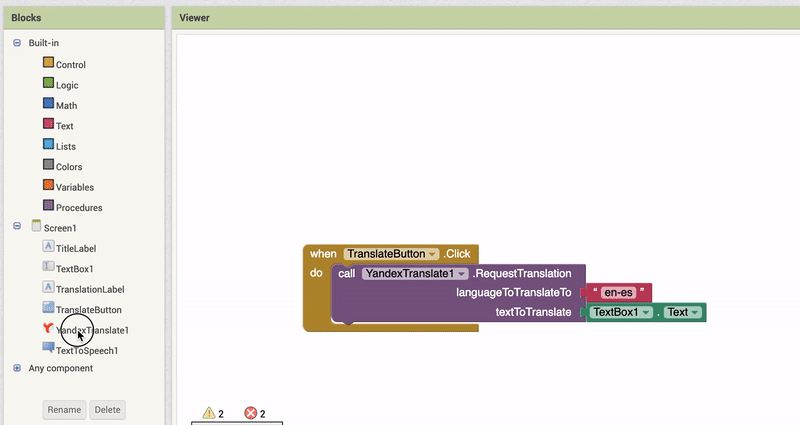Click the 'call' keyword on the purple block
Viewport: 800px width, 425px height.
[346, 273]
